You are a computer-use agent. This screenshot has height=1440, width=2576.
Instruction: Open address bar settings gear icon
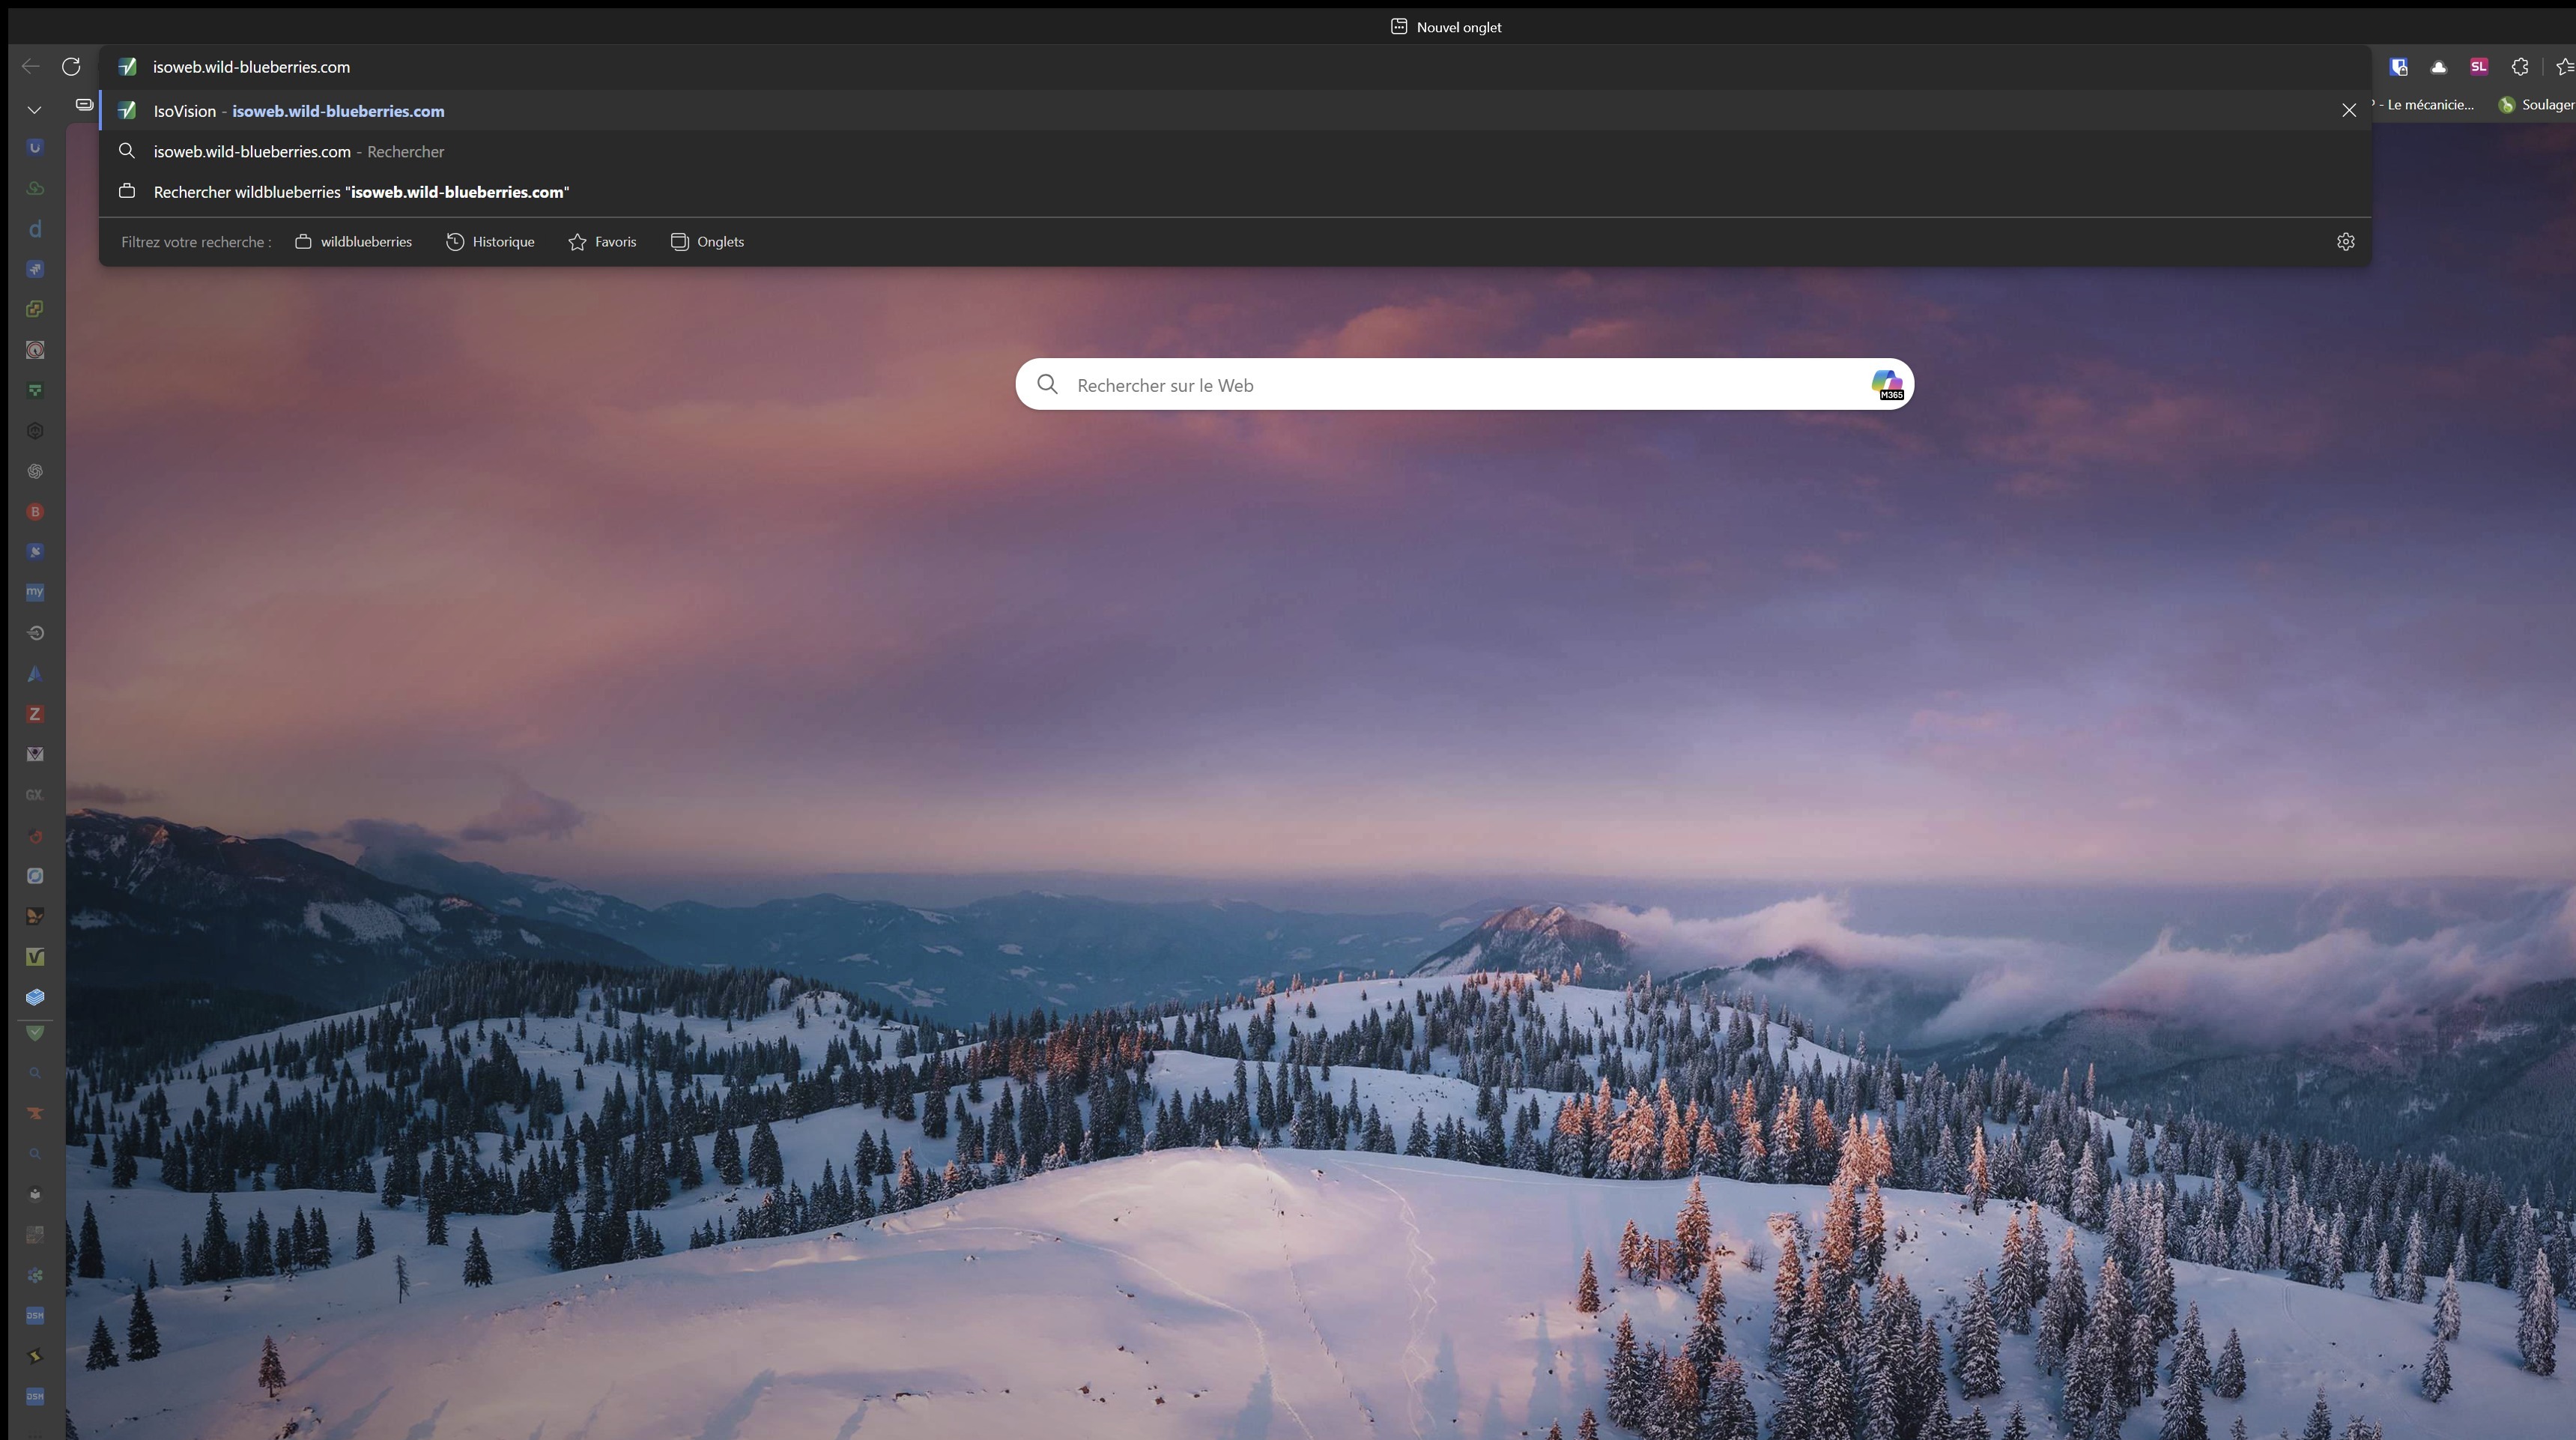click(x=2345, y=242)
